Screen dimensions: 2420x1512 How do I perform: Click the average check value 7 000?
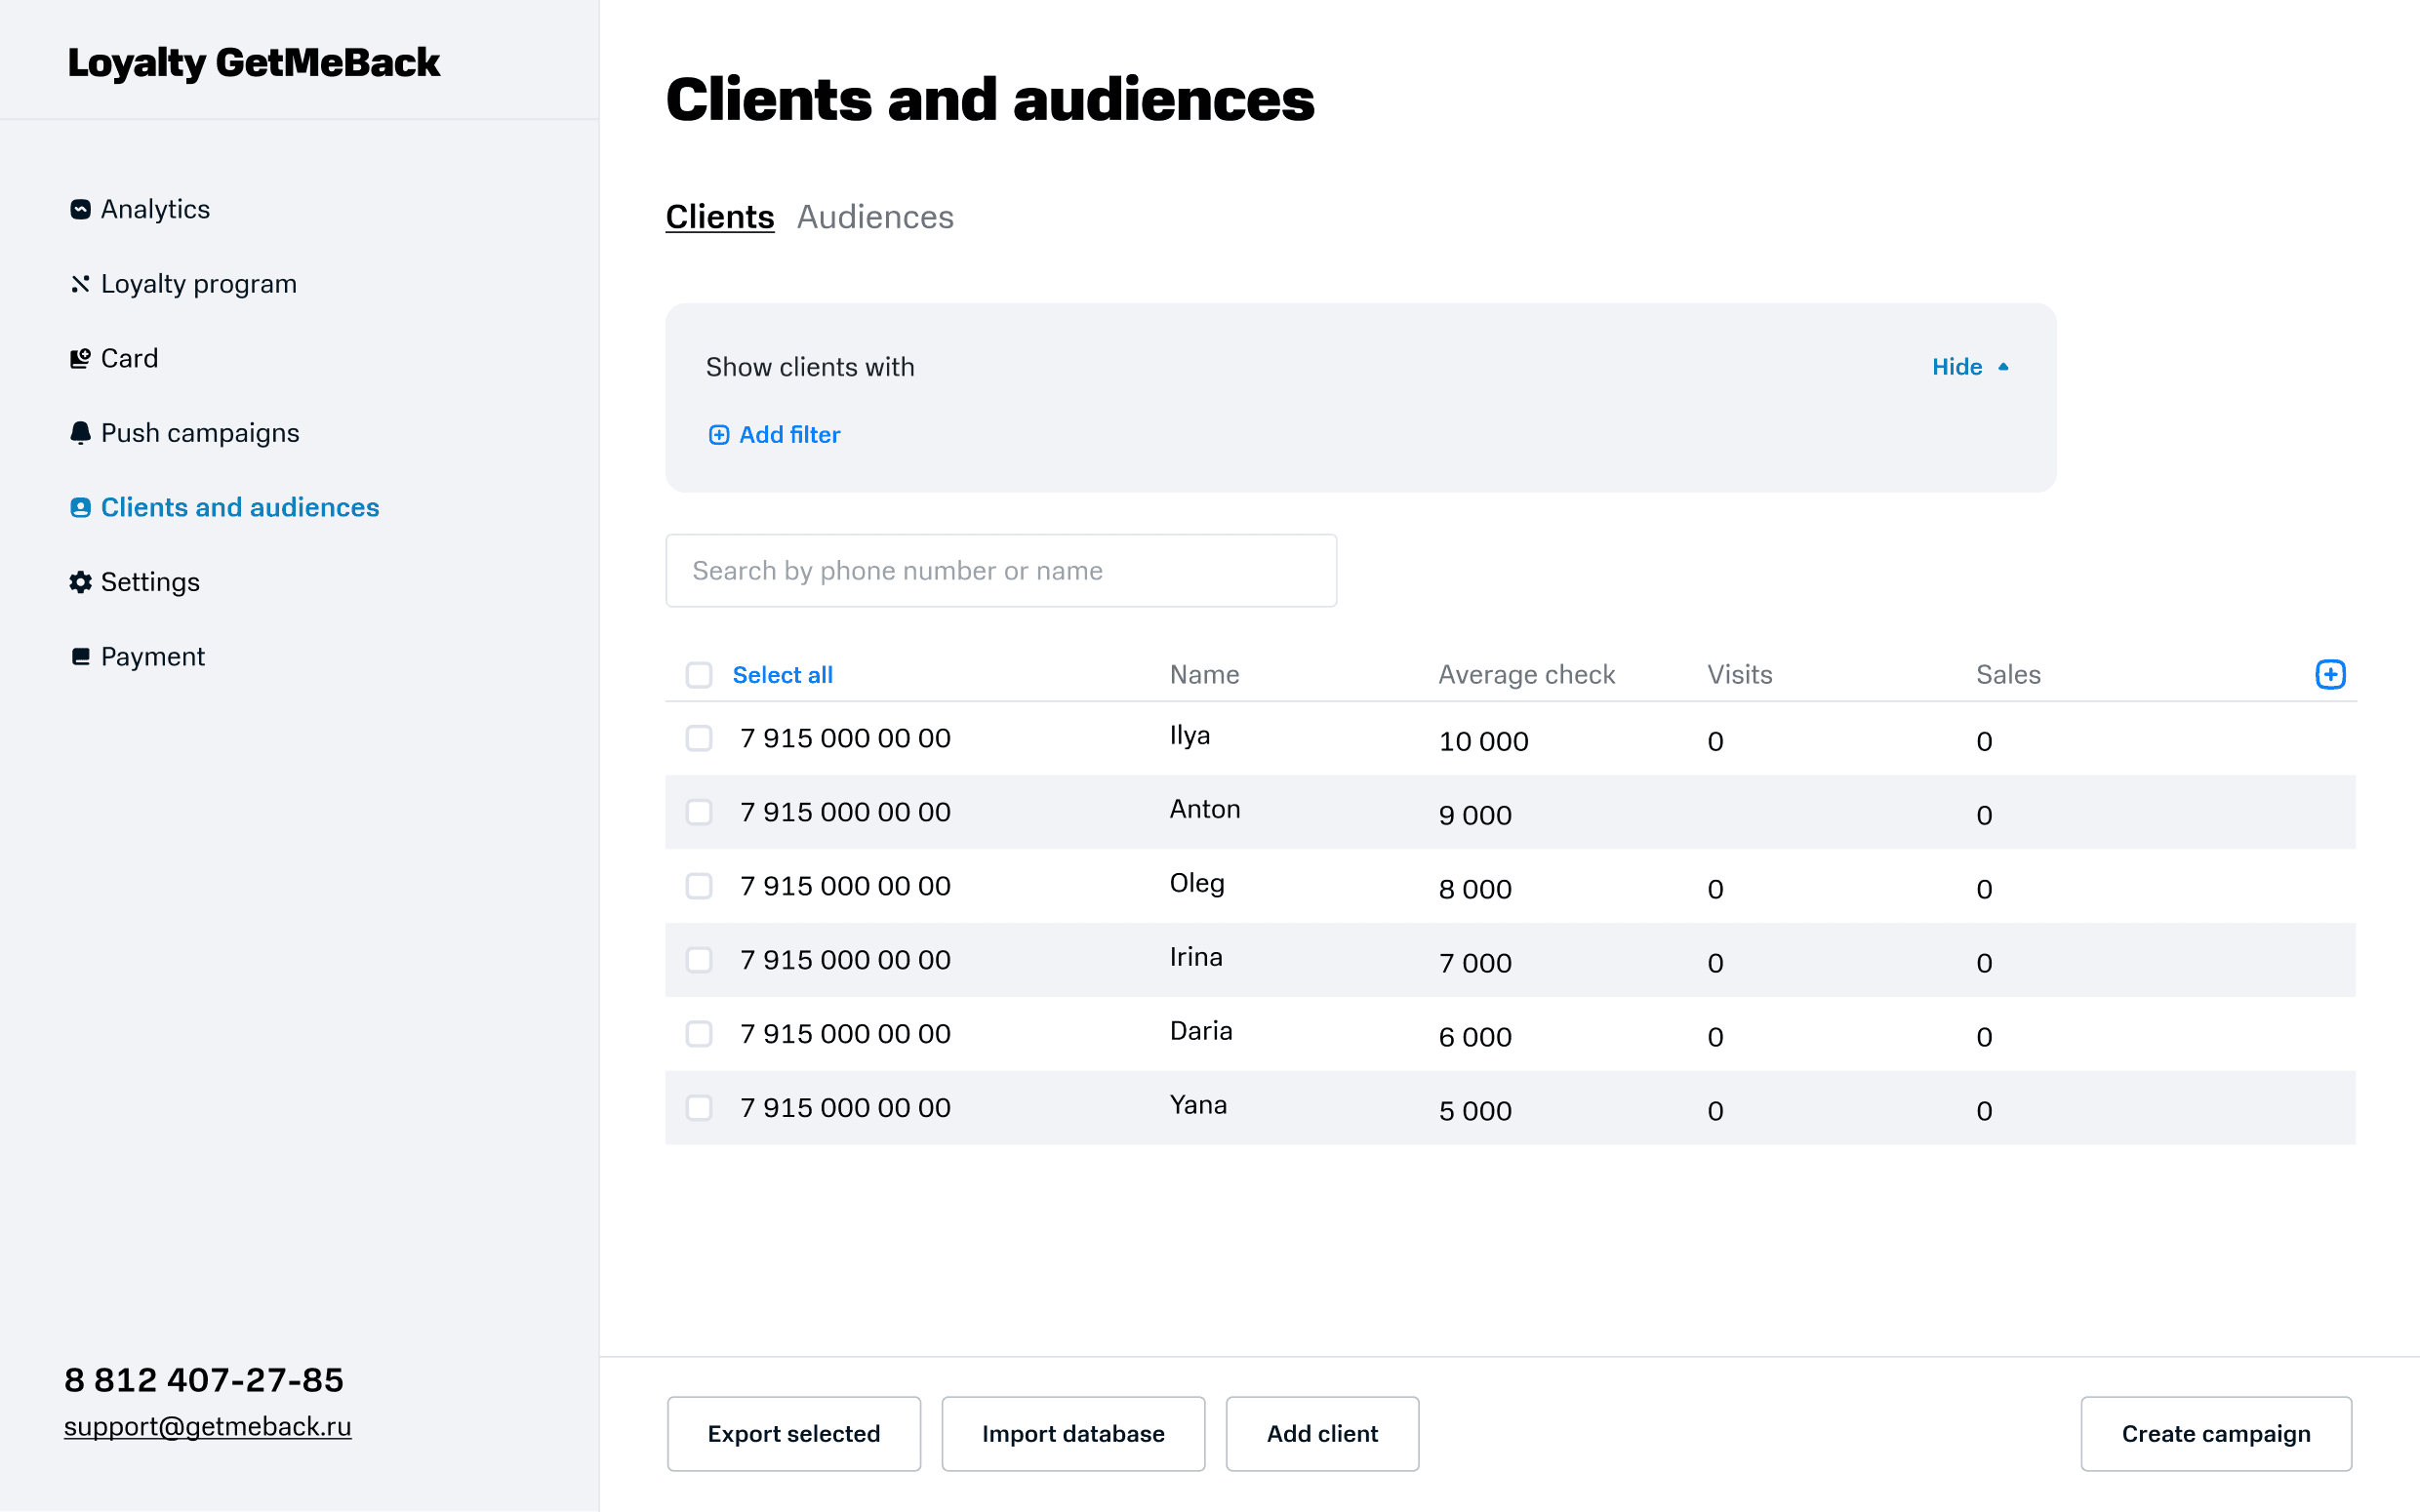1475,964
